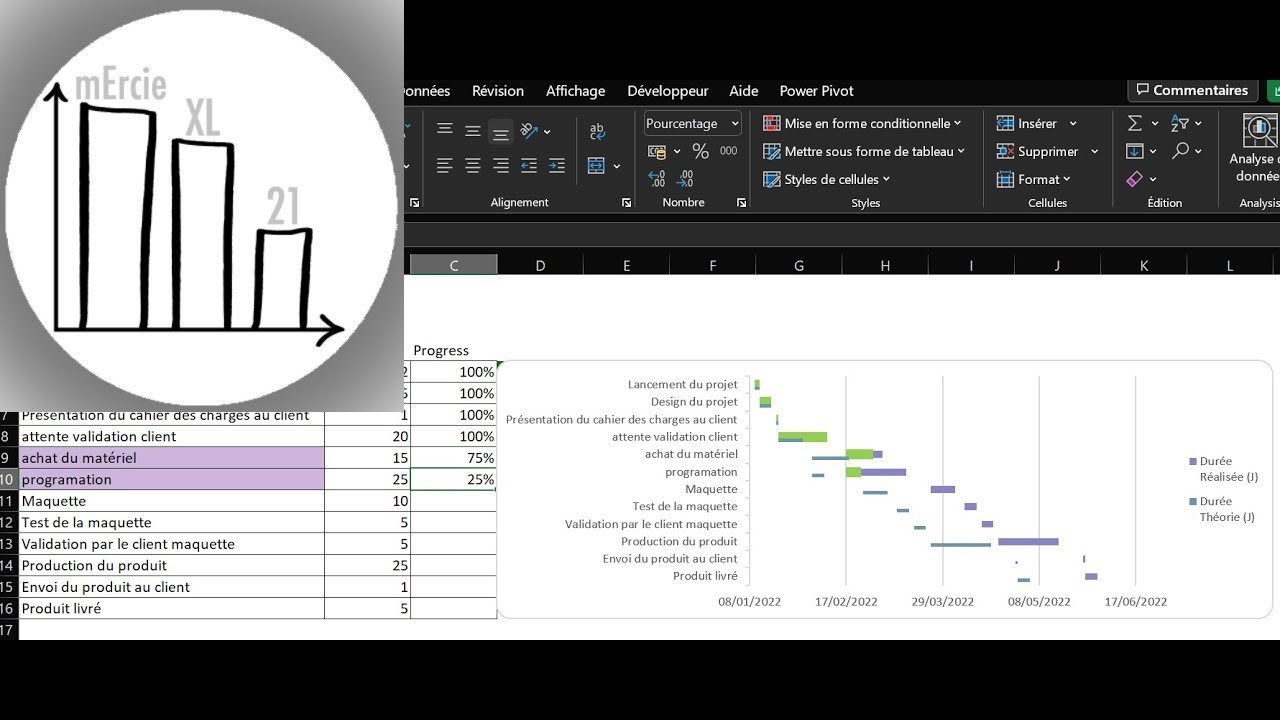Viewport: 1280px width, 720px height.
Task: Click the Find and Select magnifier icon
Action: (1181, 151)
